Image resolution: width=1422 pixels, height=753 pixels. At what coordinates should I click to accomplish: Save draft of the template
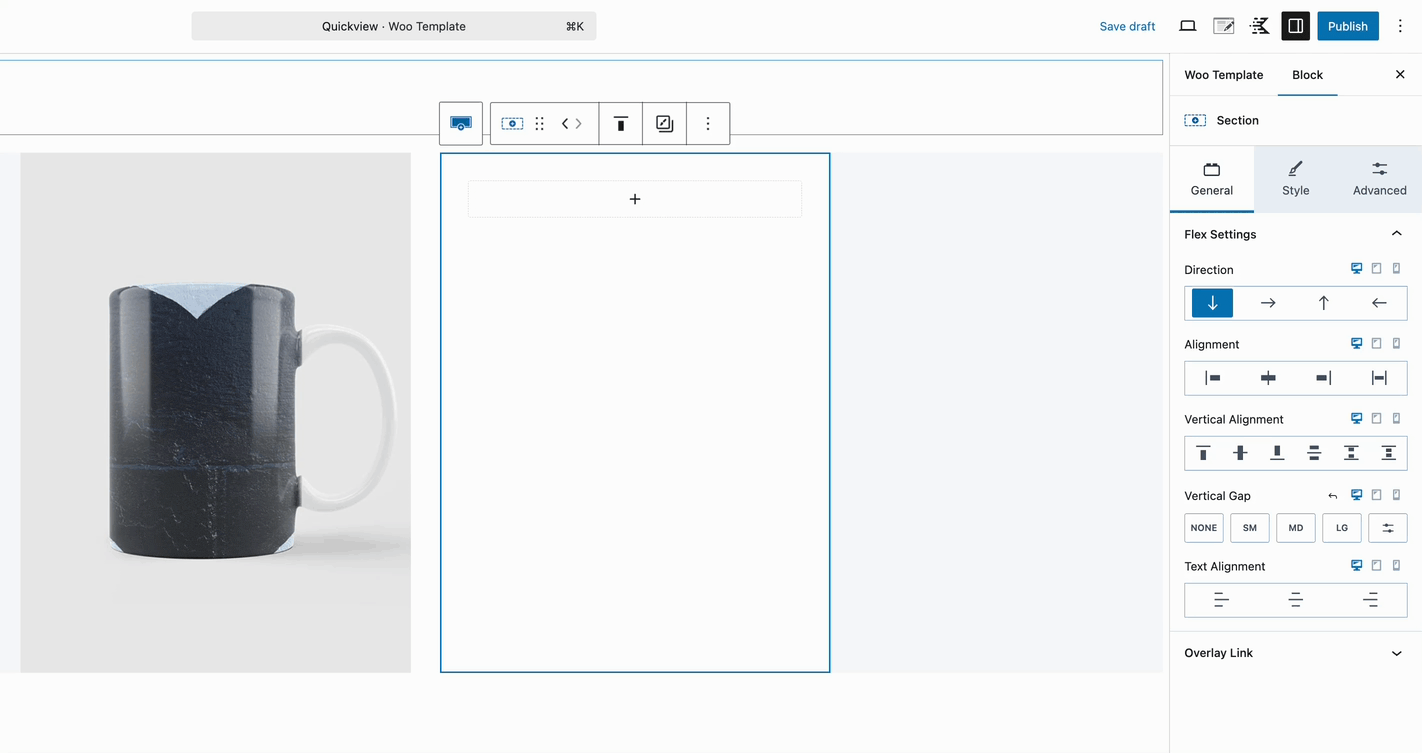[1127, 26]
